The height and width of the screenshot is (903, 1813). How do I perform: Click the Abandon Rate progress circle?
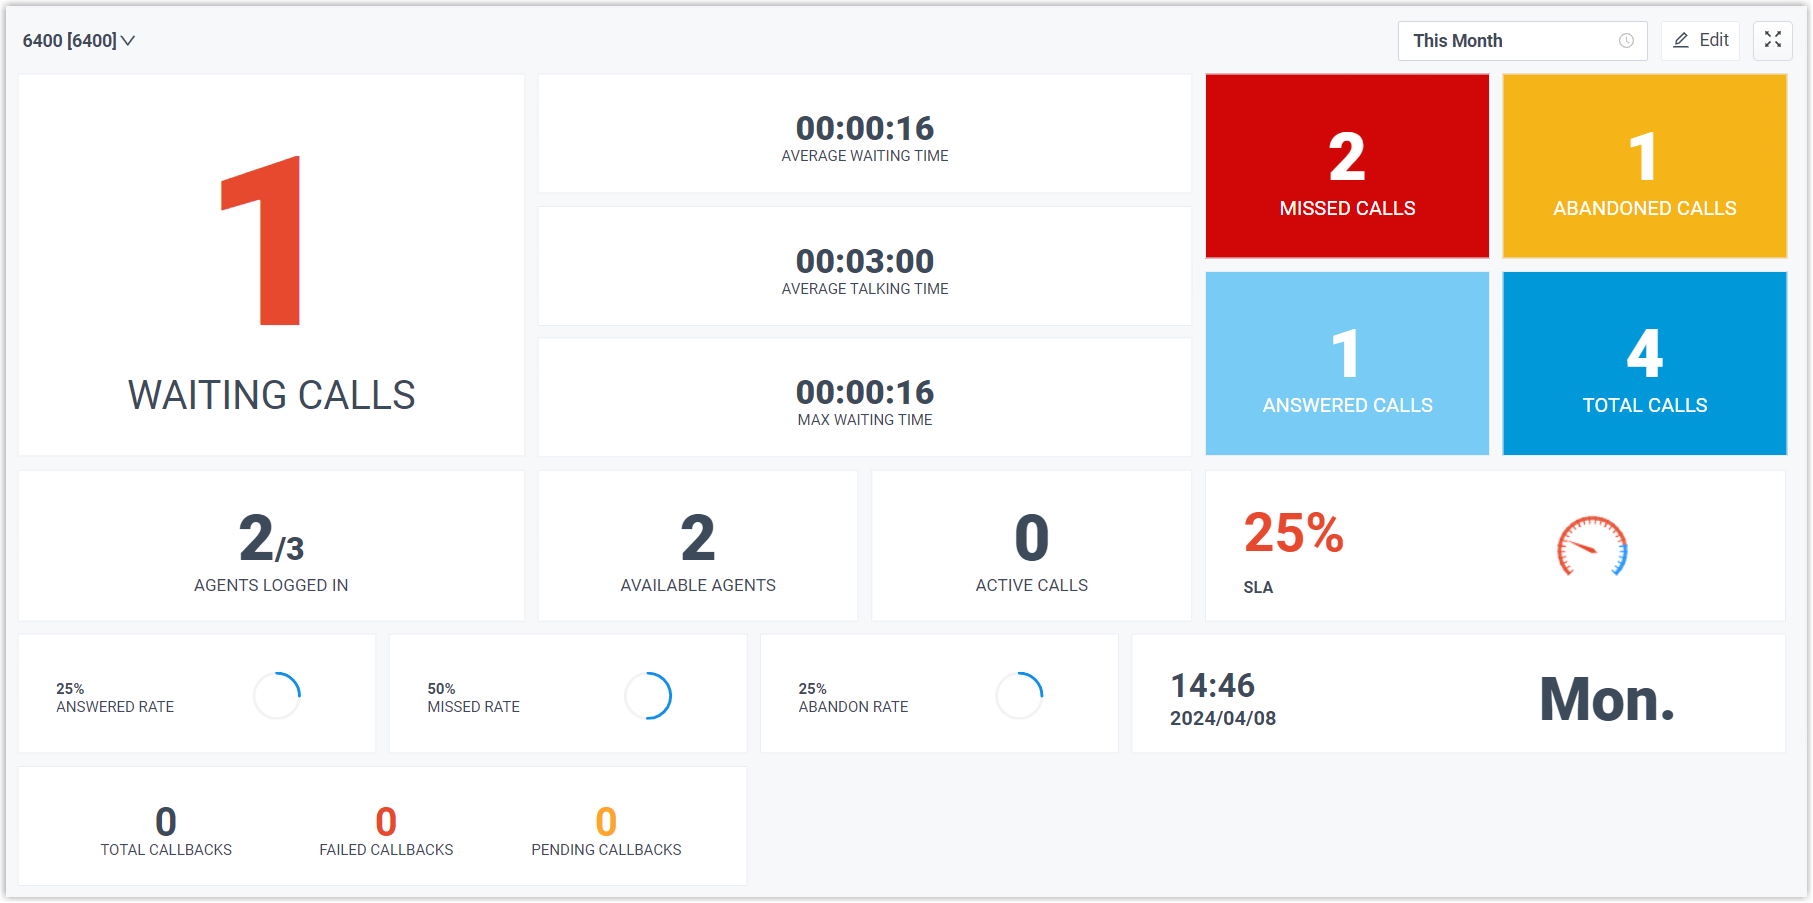pos(1019,695)
